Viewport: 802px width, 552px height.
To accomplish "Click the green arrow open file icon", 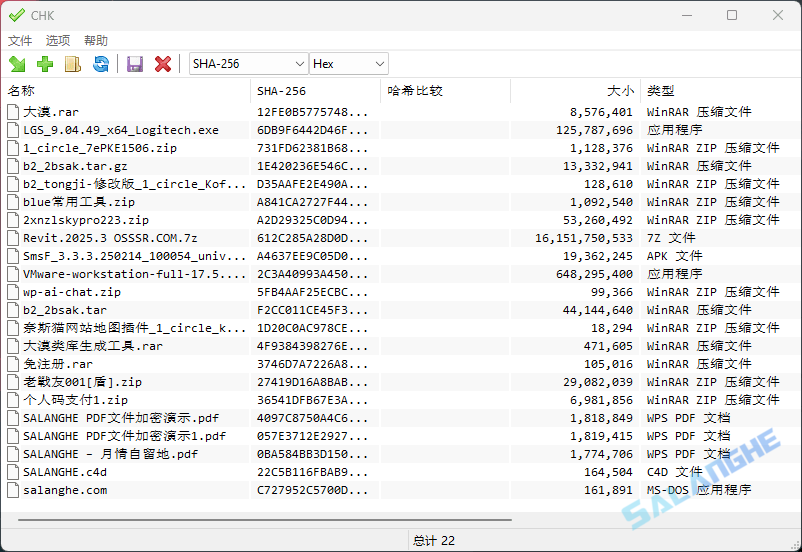I will (x=17, y=64).
